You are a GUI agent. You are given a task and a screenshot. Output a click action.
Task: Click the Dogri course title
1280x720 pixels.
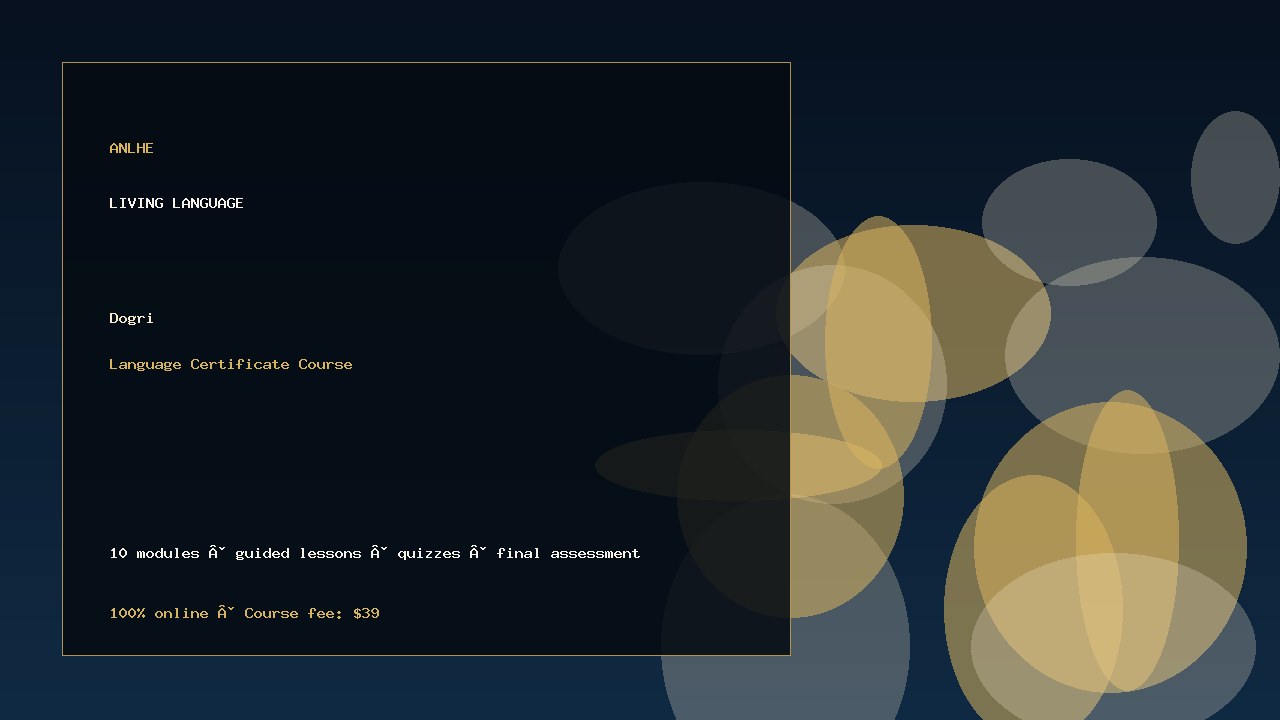pyautogui.click(x=131, y=318)
